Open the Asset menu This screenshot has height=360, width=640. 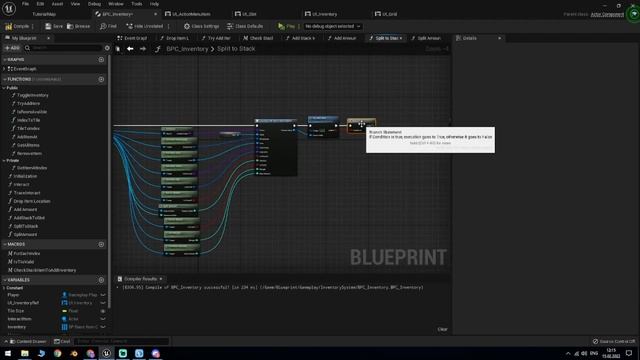click(57, 4)
